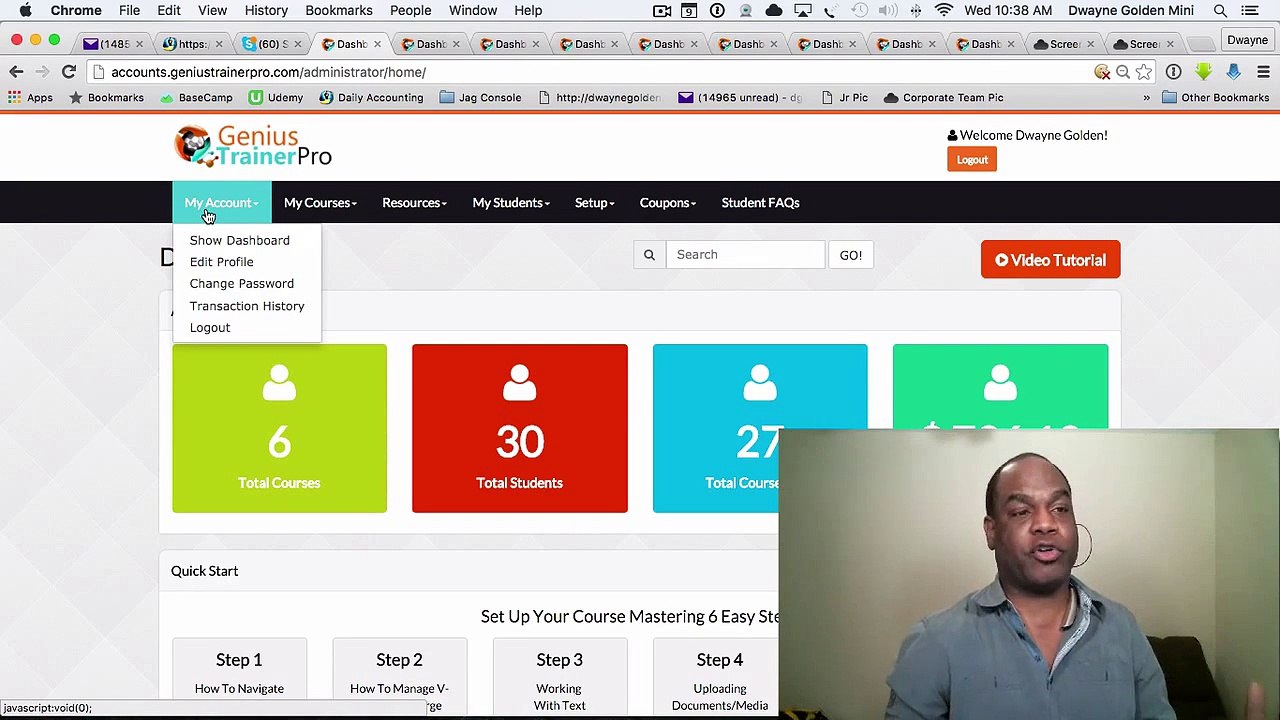Expand the Setup dropdown

tap(594, 202)
